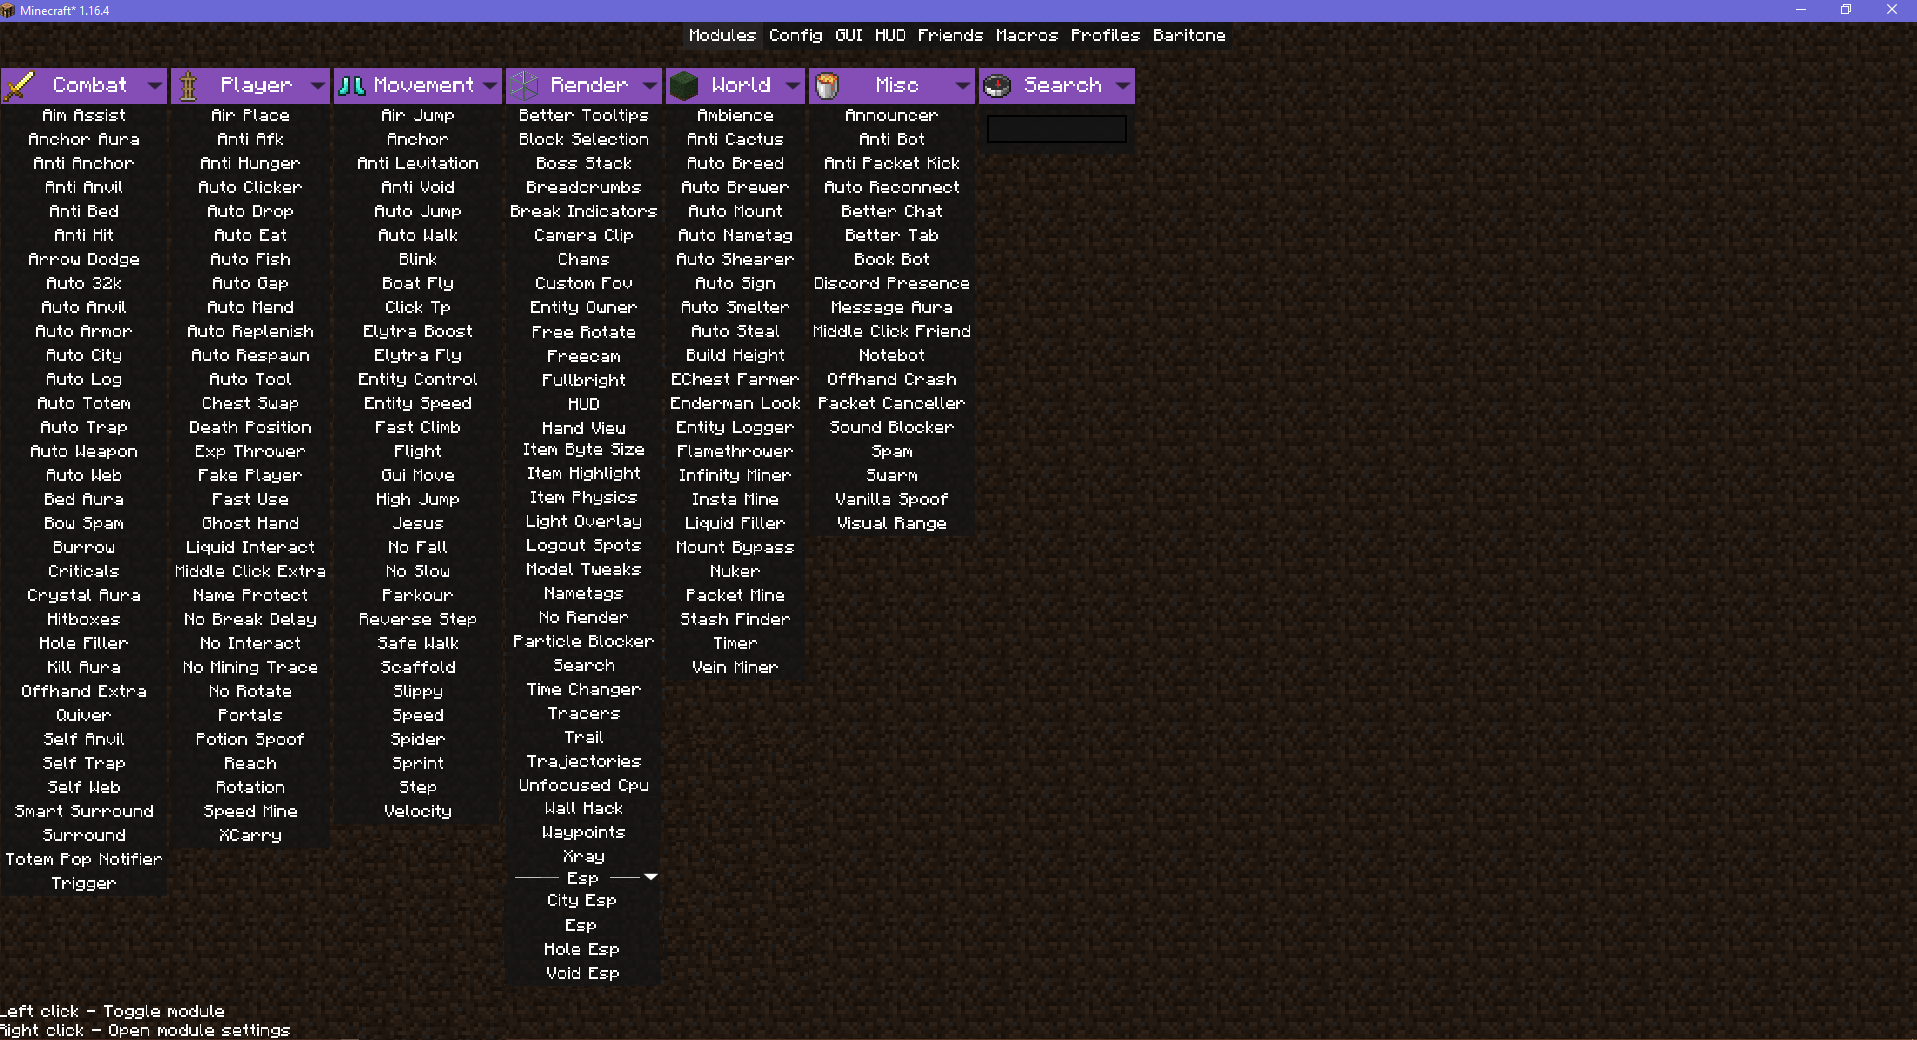The width and height of the screenshot is (1917, 1040).
Task: Click the Misc category bucket icon
Action: [827, 86]
